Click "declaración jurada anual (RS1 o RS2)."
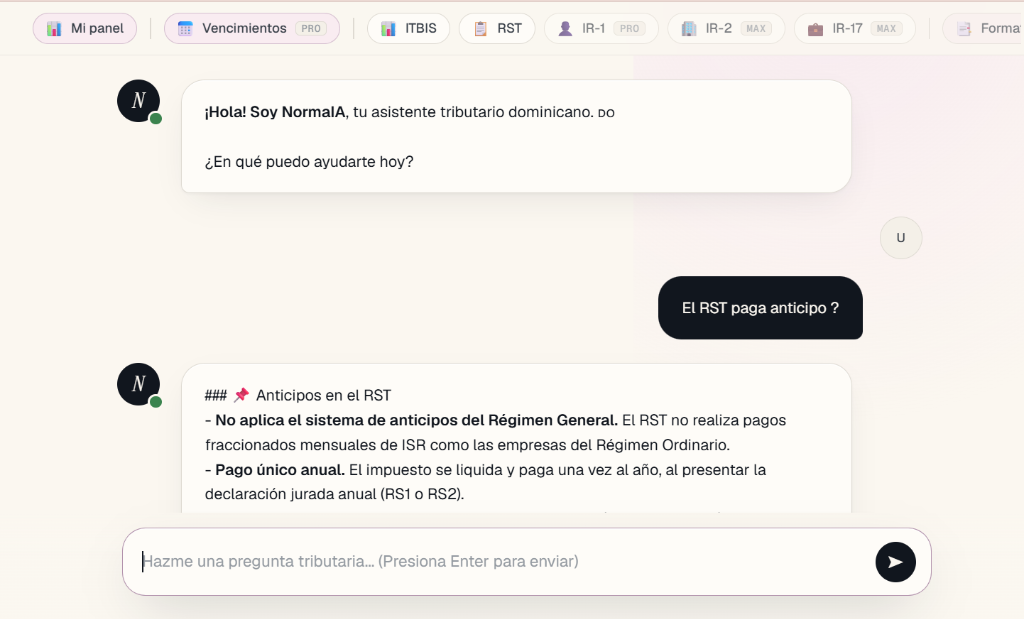Viewport: 1024px width, 619px height. [334, 494]
